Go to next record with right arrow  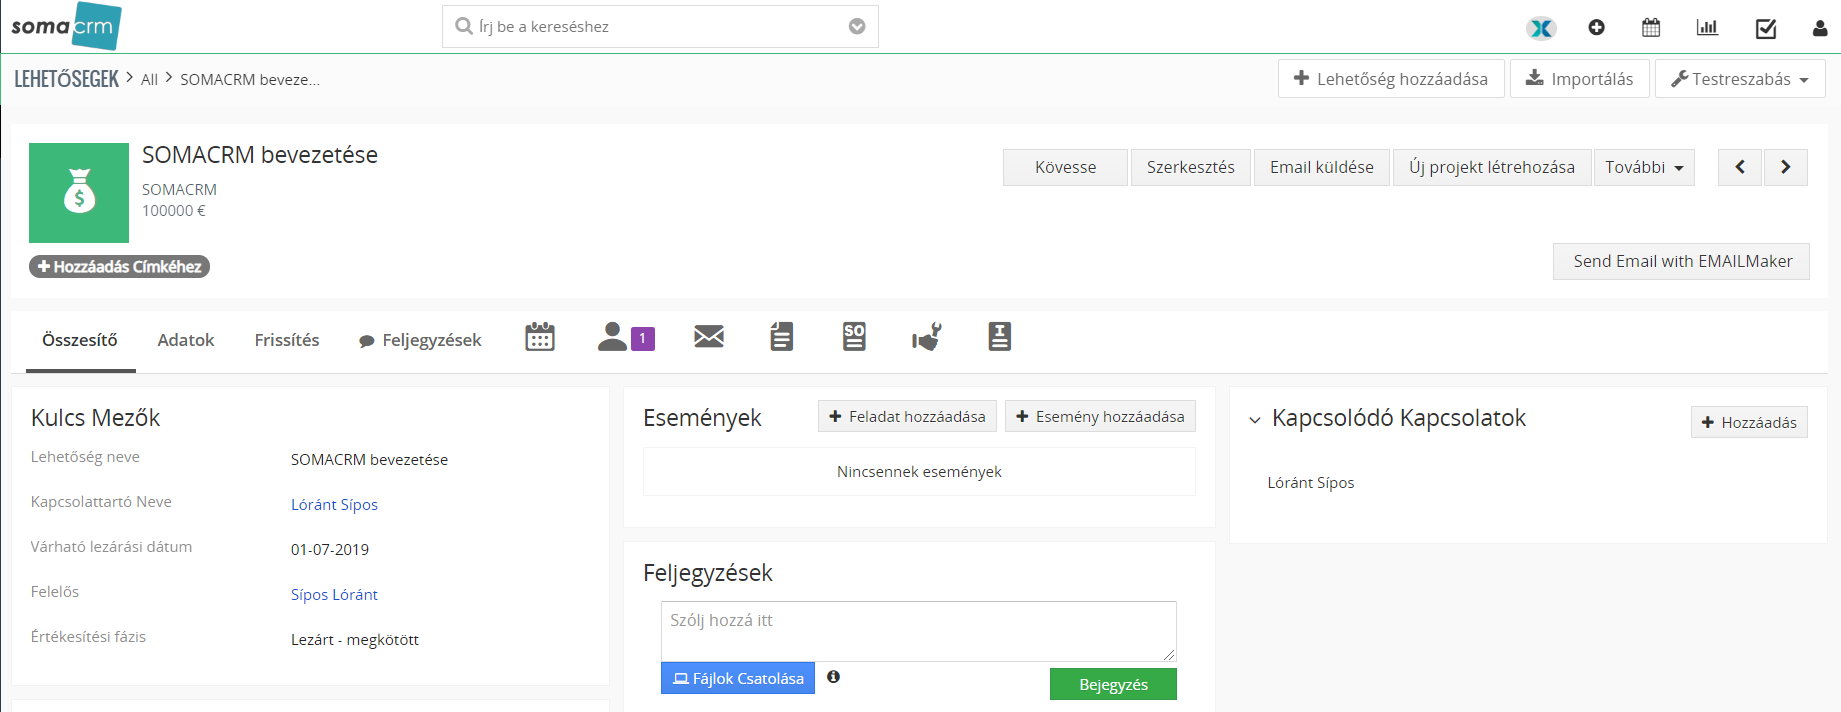pos(1785,167)
